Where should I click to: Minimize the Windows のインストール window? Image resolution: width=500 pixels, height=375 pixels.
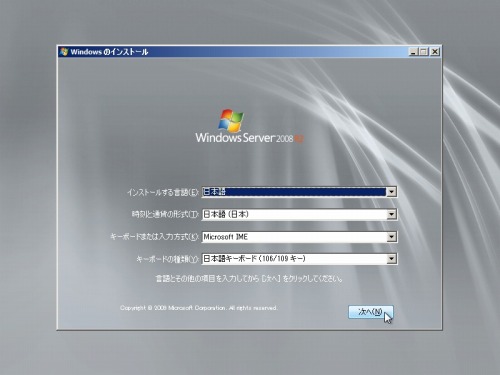pos(413,52)
